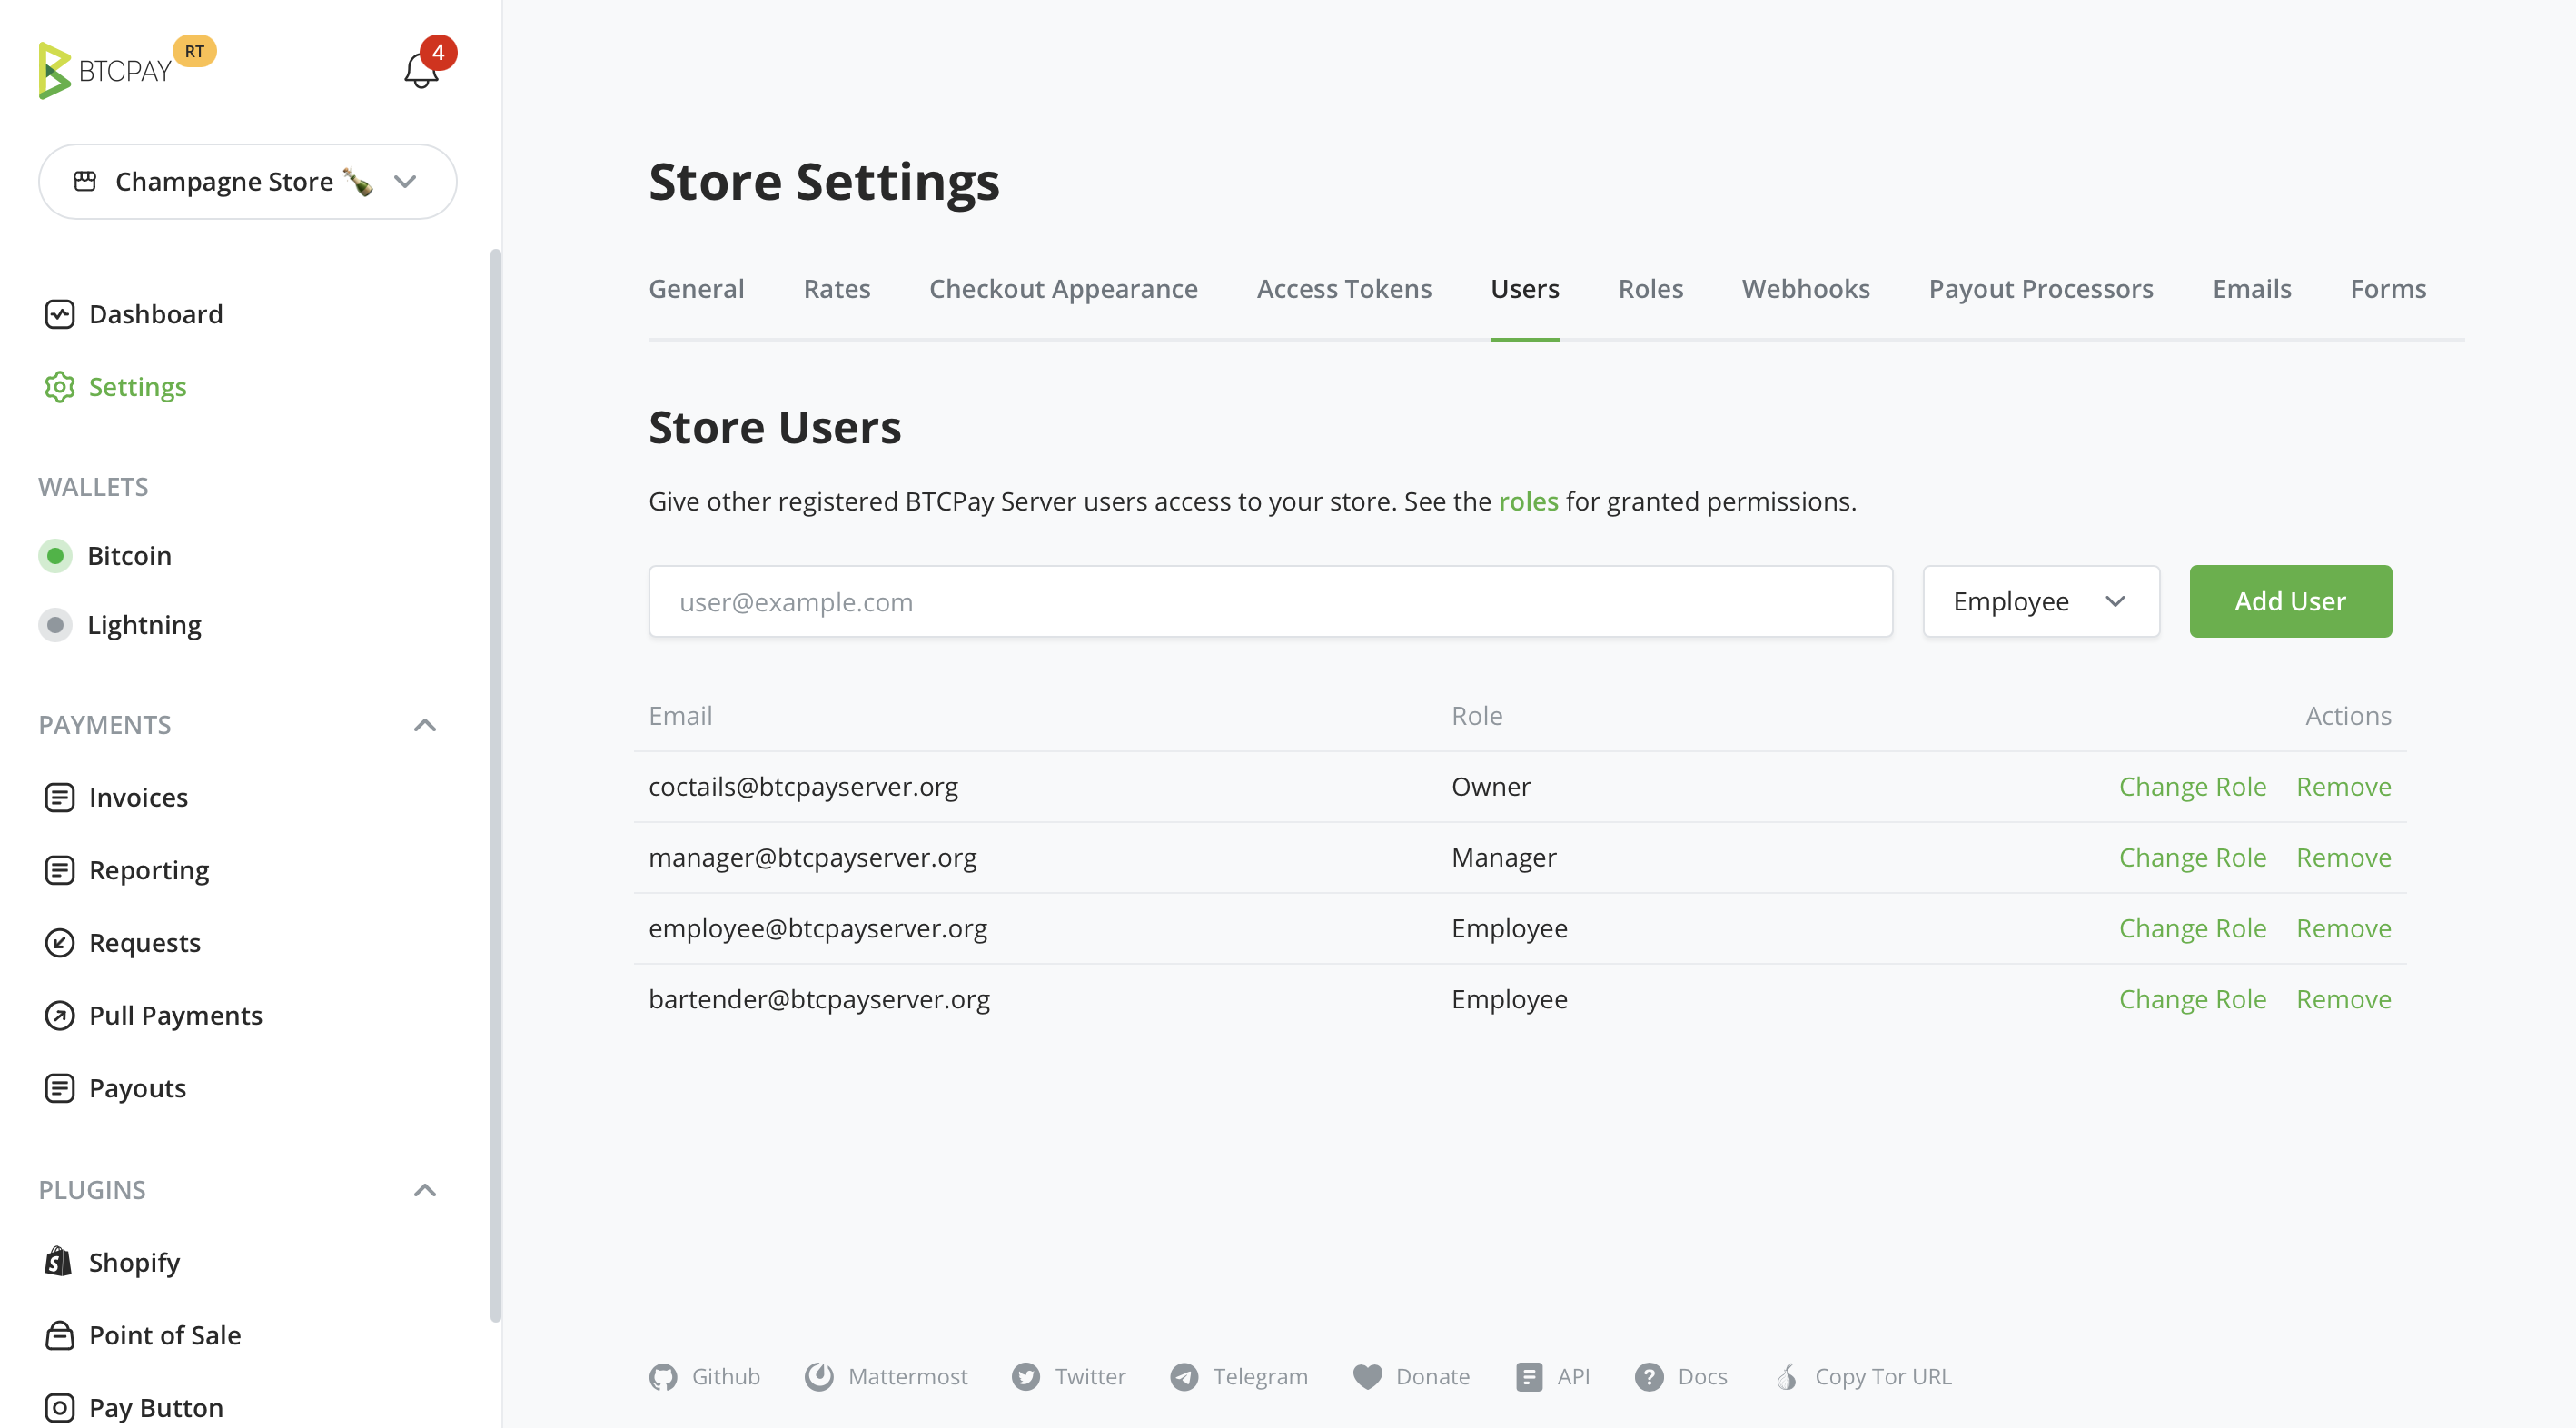Click the bartender@btcpayserver.org email cell

(x=819, y=1000)
